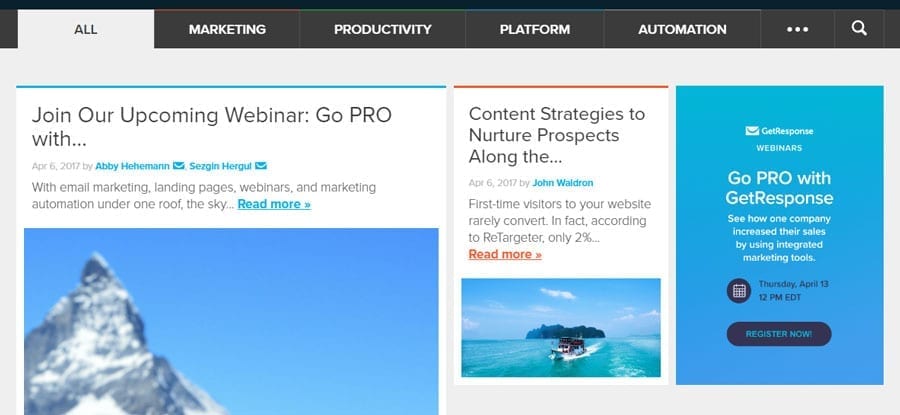
Task: Select the ALL tab
Action: point(86,29)
